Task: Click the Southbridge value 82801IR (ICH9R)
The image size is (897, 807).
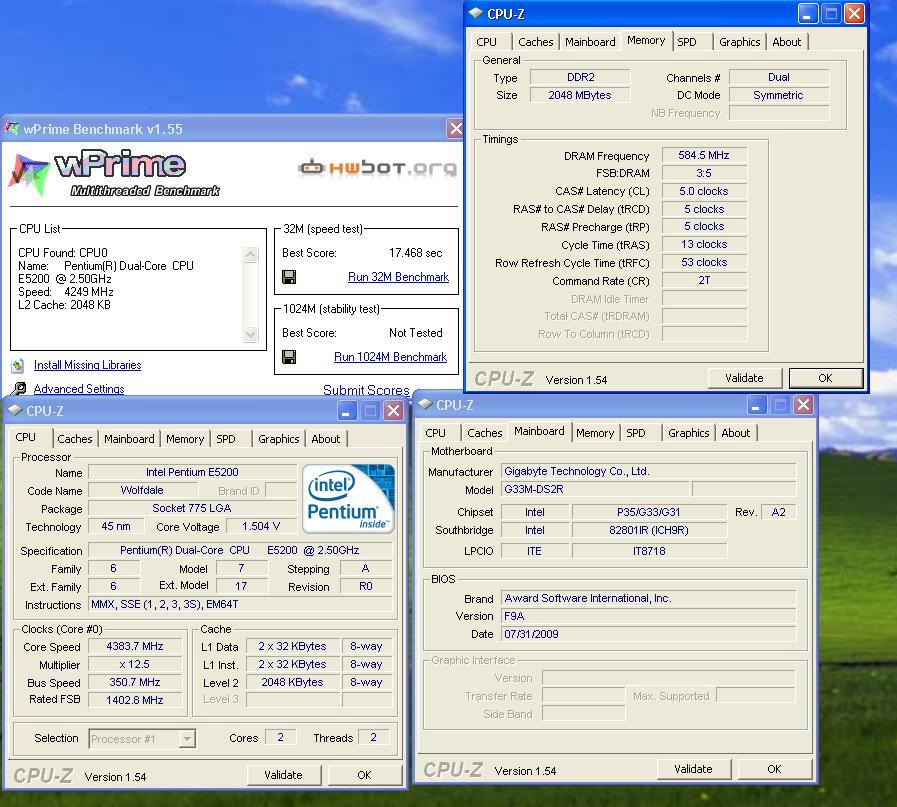Action: coord(649,530)
